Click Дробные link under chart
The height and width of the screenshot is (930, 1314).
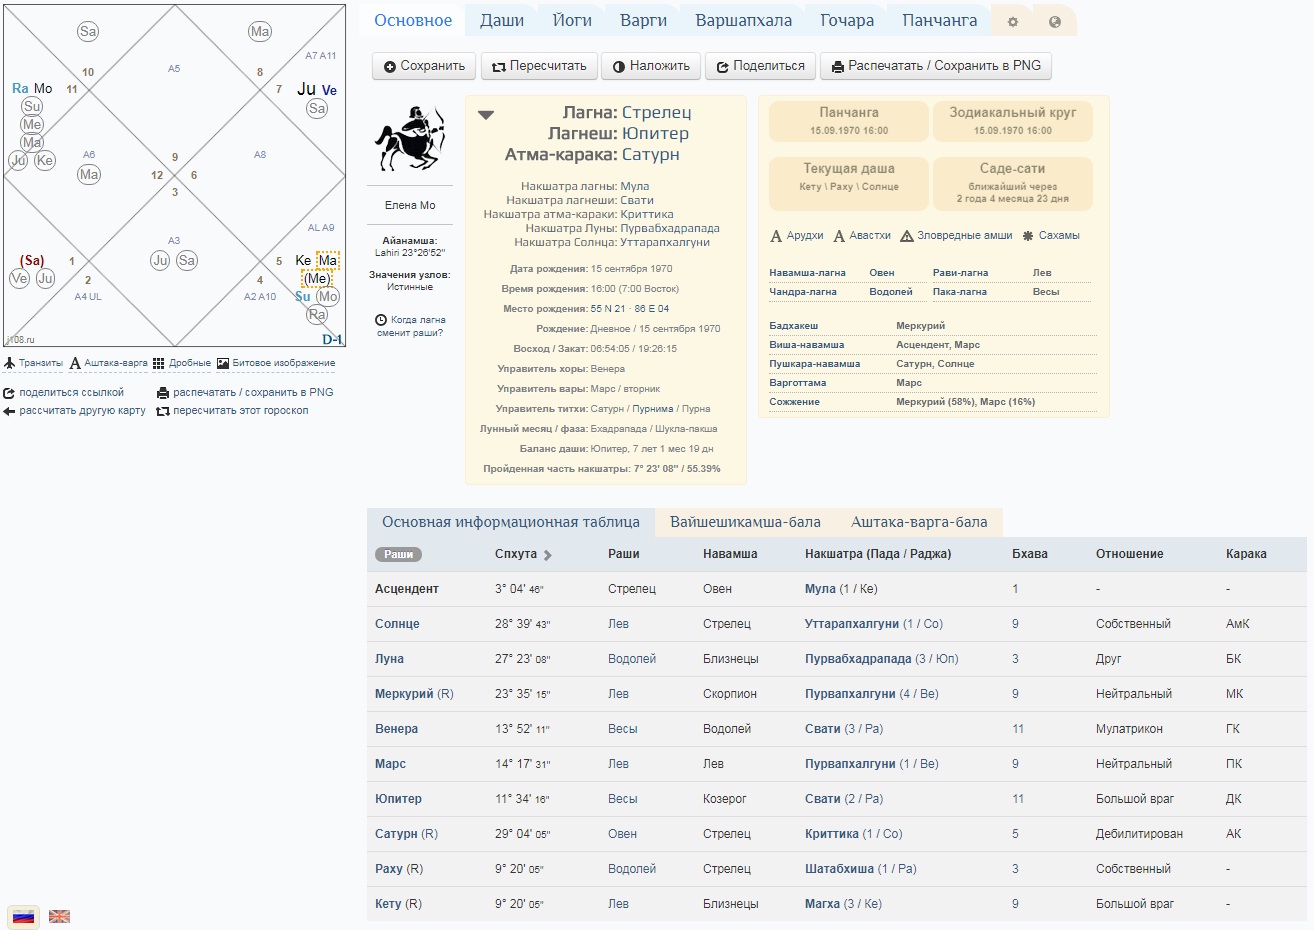[182, 363]
